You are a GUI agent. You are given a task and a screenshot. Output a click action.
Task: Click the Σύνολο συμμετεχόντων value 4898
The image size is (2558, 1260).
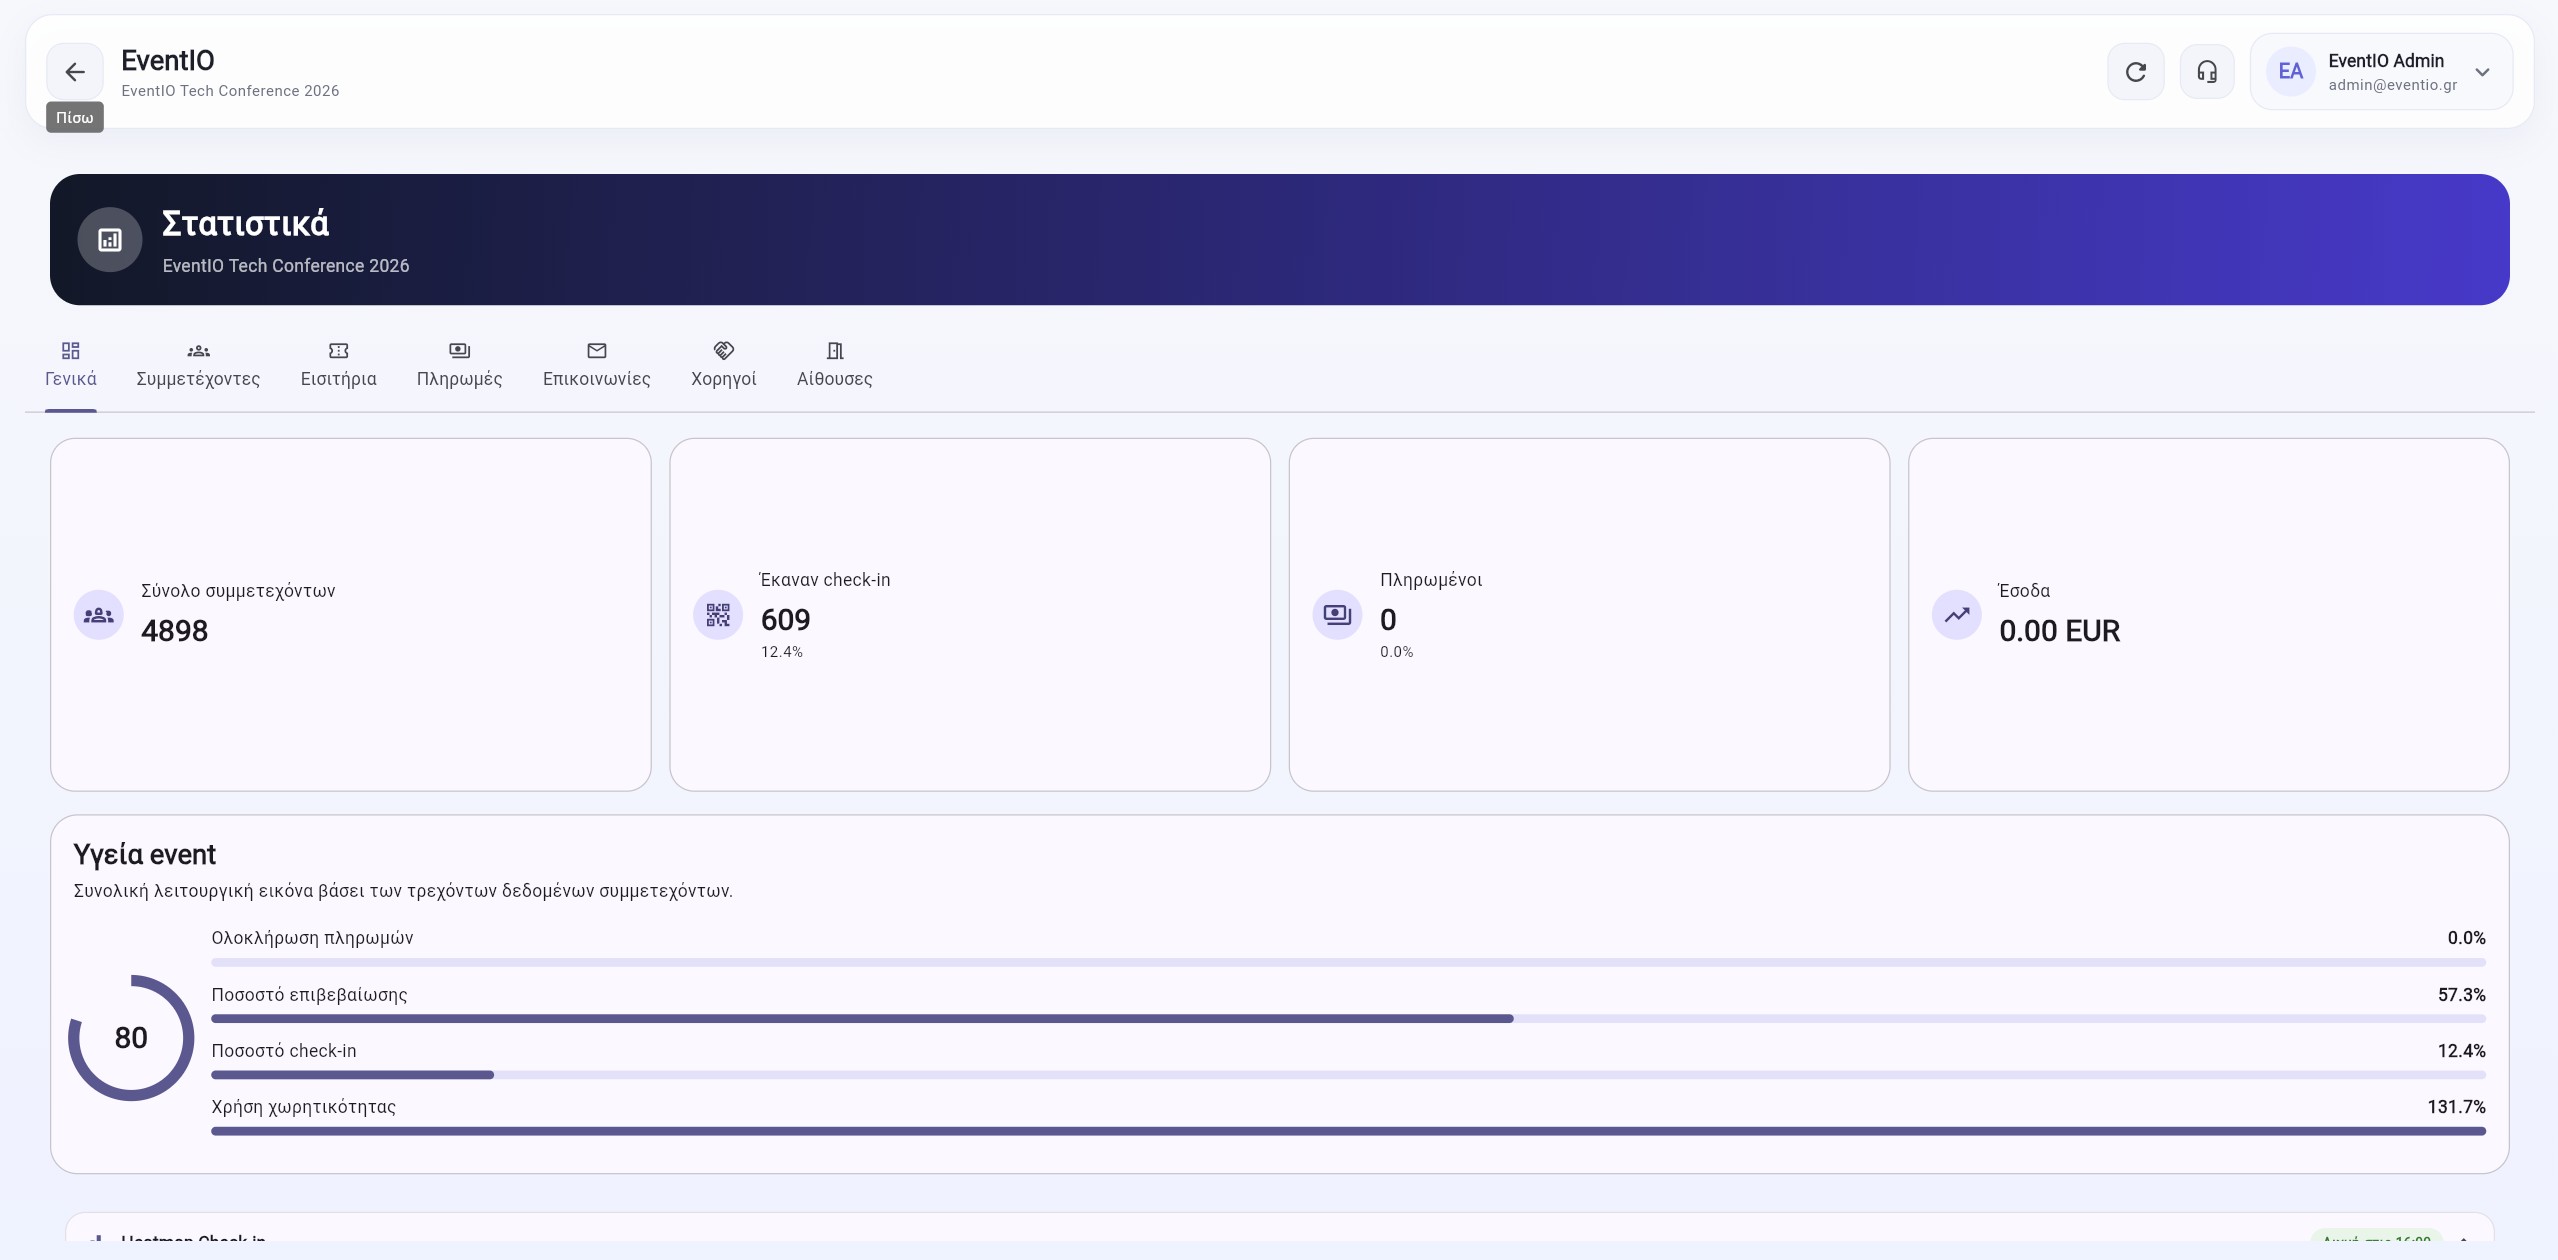174,631
